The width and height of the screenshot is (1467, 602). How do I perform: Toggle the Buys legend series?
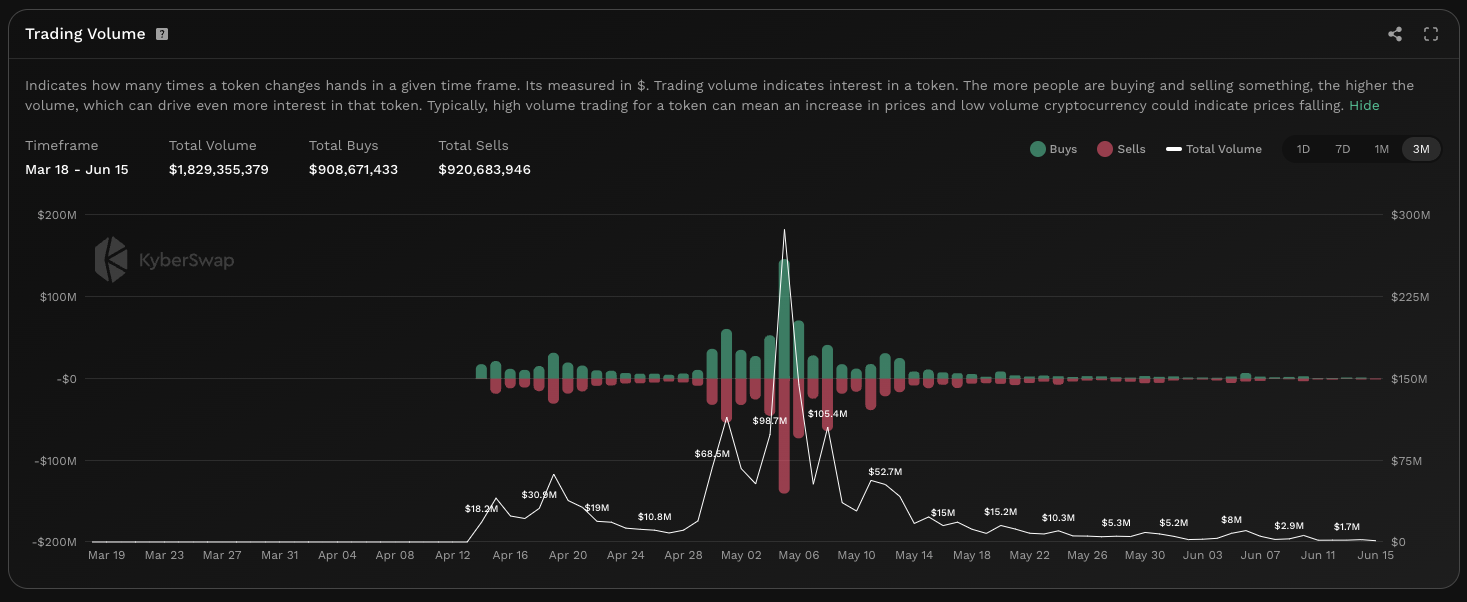(1053, 149)
